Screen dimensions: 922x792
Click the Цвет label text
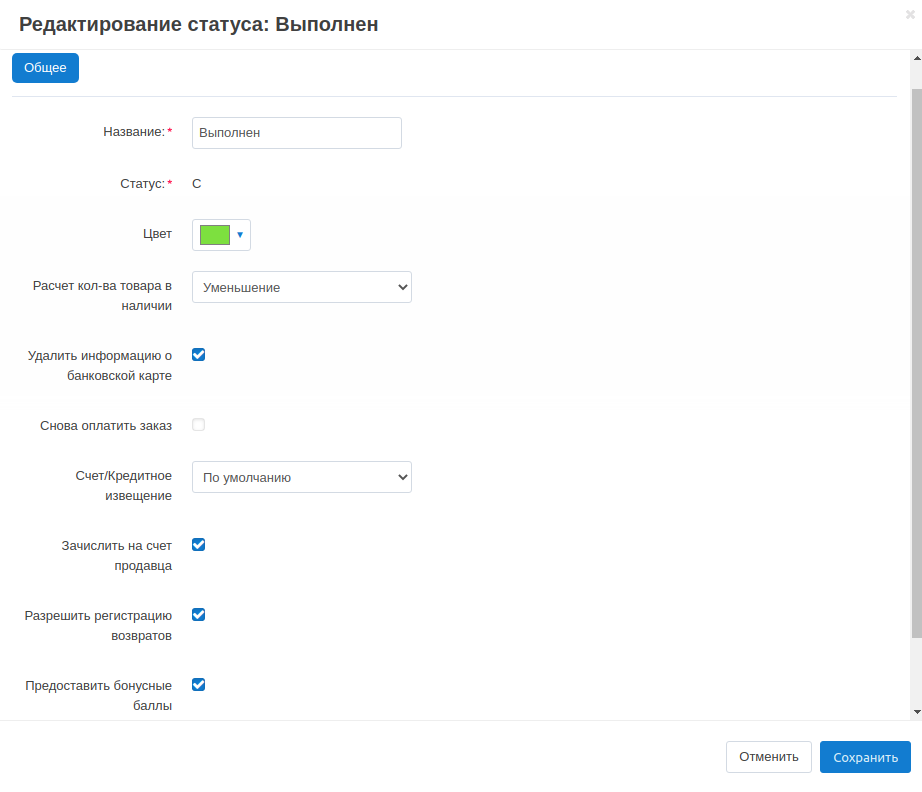click(x=157, y=234)
